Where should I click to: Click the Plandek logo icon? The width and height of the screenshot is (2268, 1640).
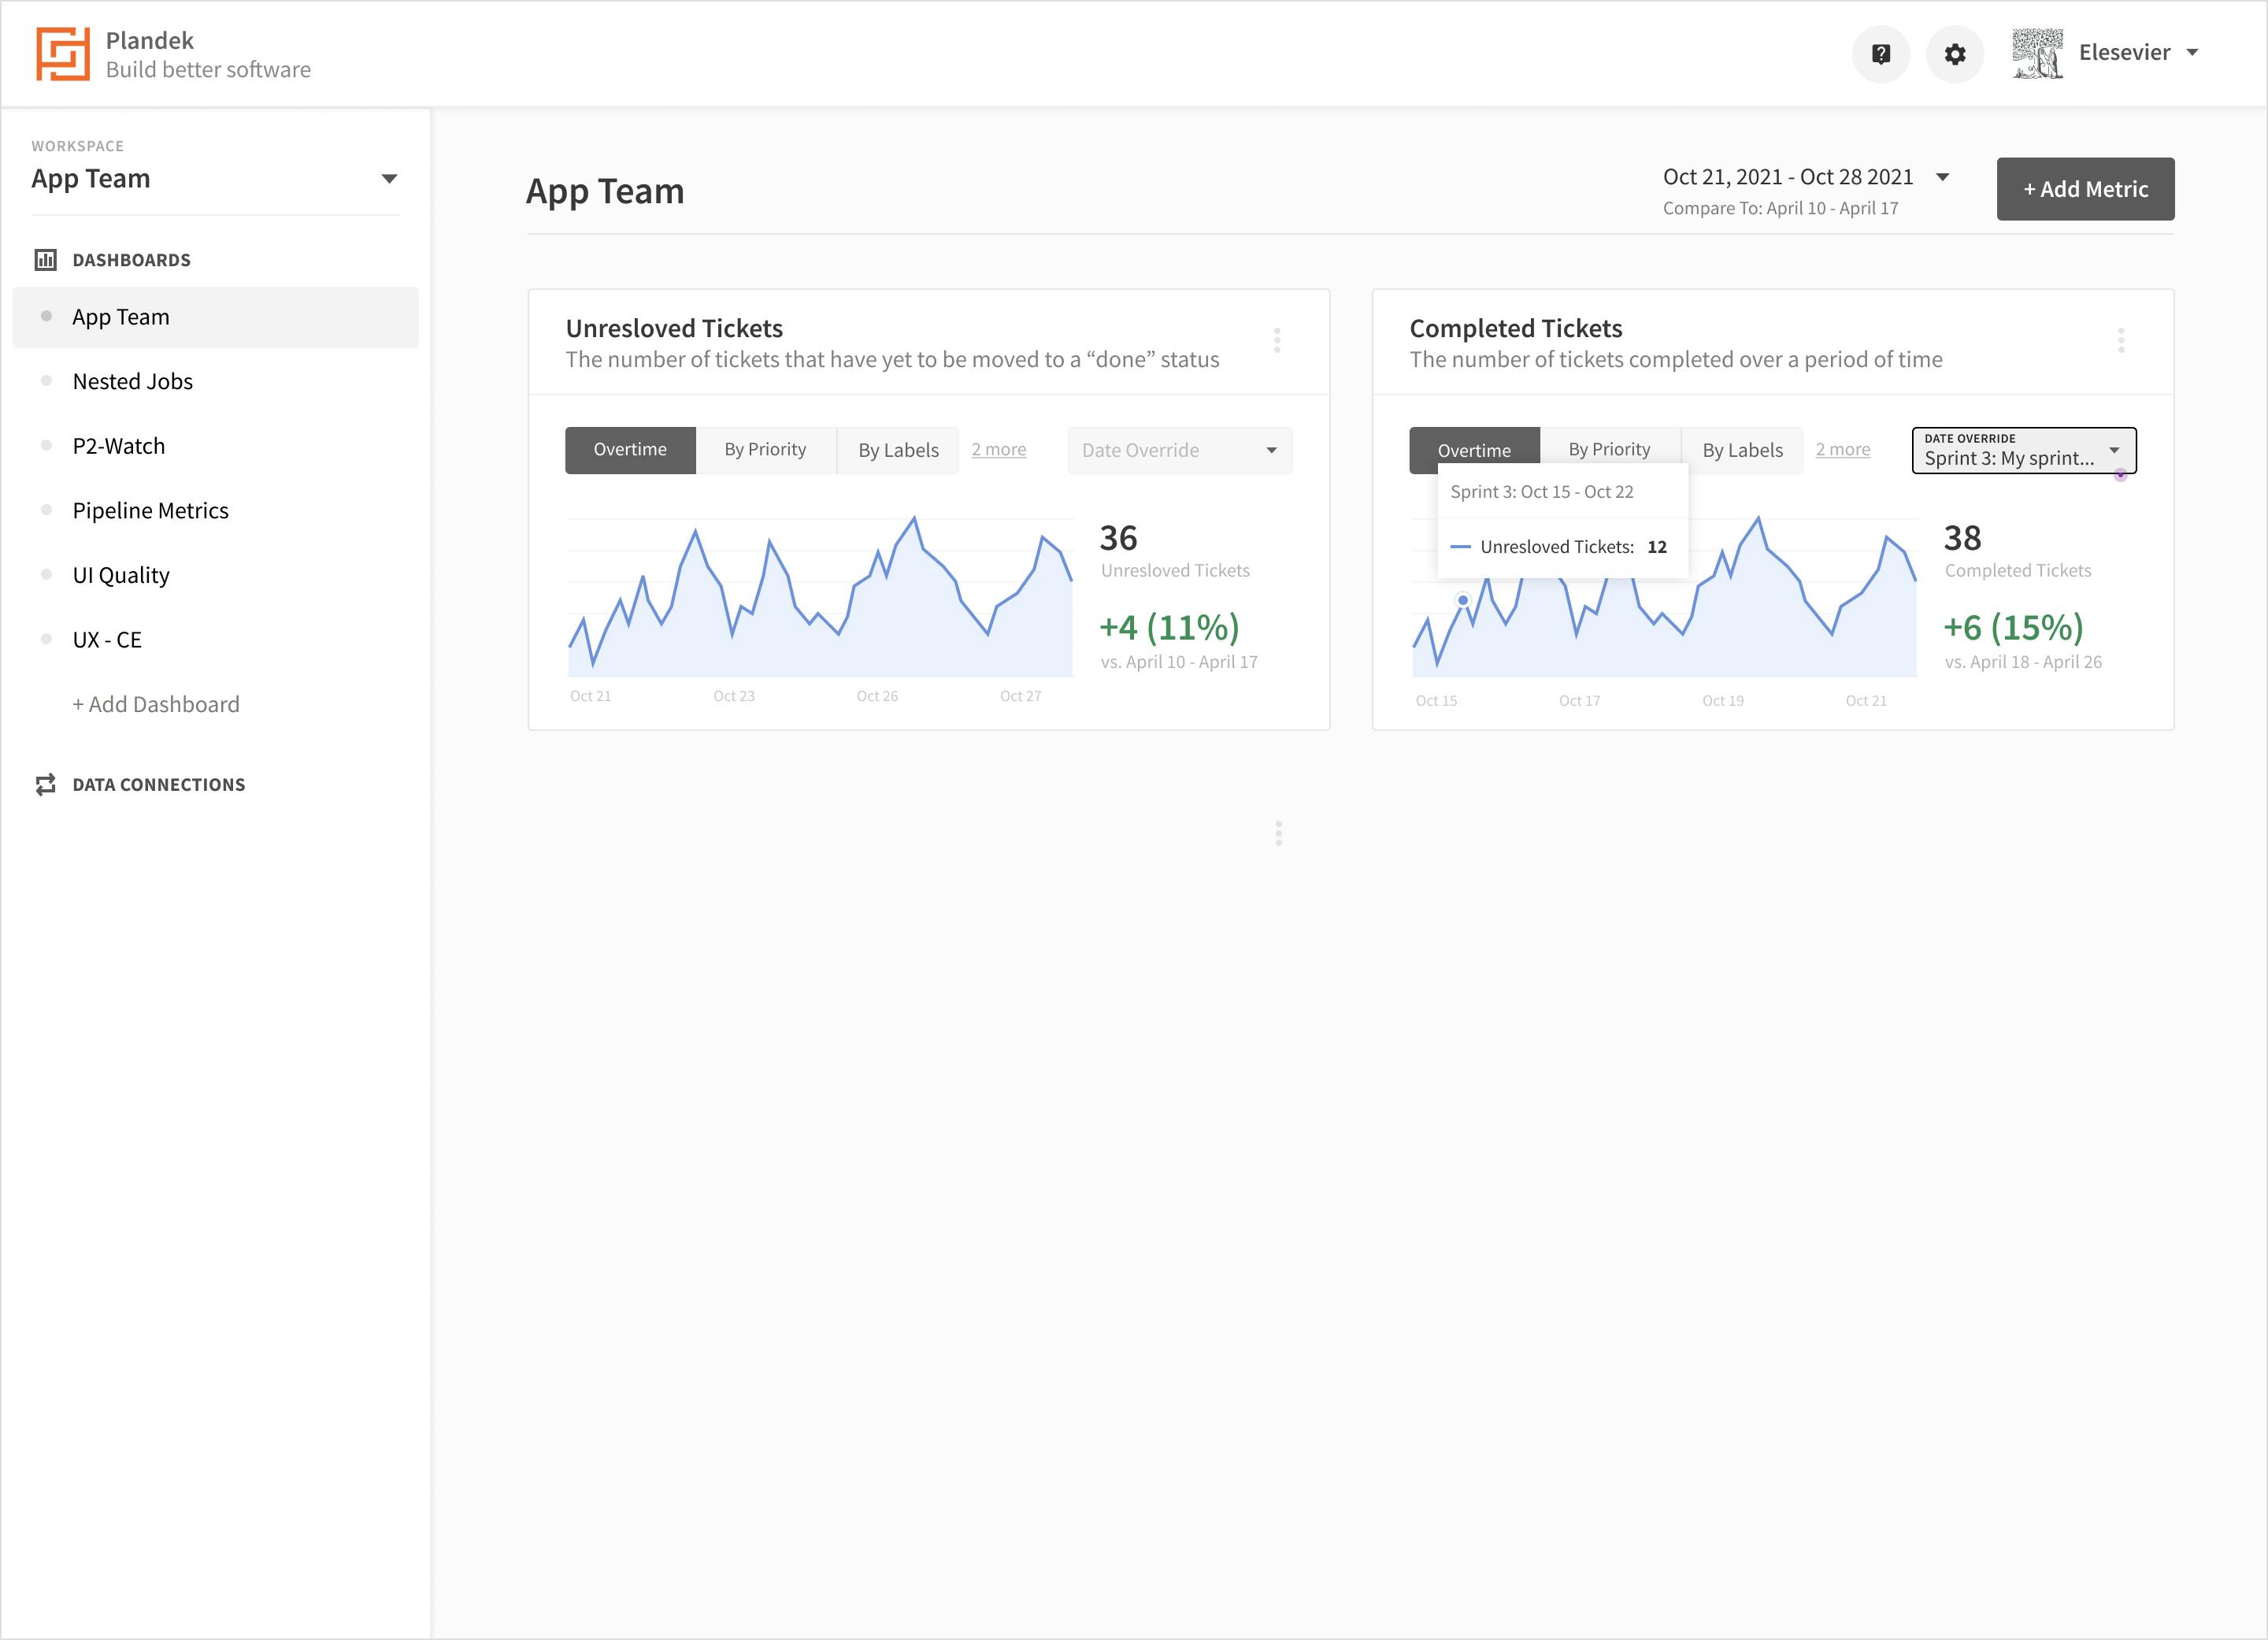pyautogui.click(x=63, y=54)
